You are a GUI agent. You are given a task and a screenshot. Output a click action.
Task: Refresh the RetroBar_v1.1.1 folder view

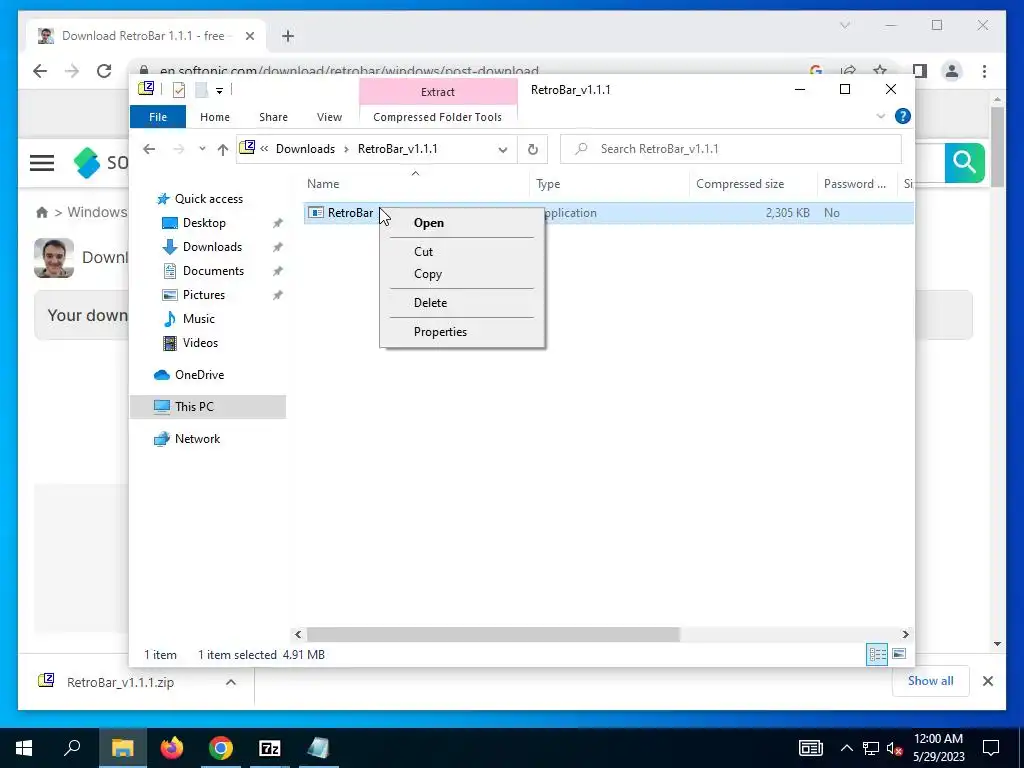pyautogui.click(x=533, y=150)
